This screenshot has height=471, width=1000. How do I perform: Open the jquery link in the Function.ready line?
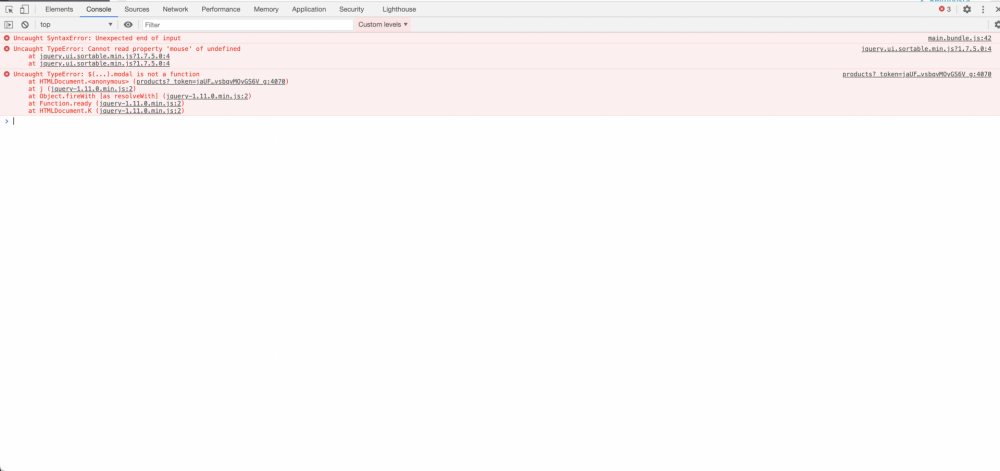coord(140,103)
